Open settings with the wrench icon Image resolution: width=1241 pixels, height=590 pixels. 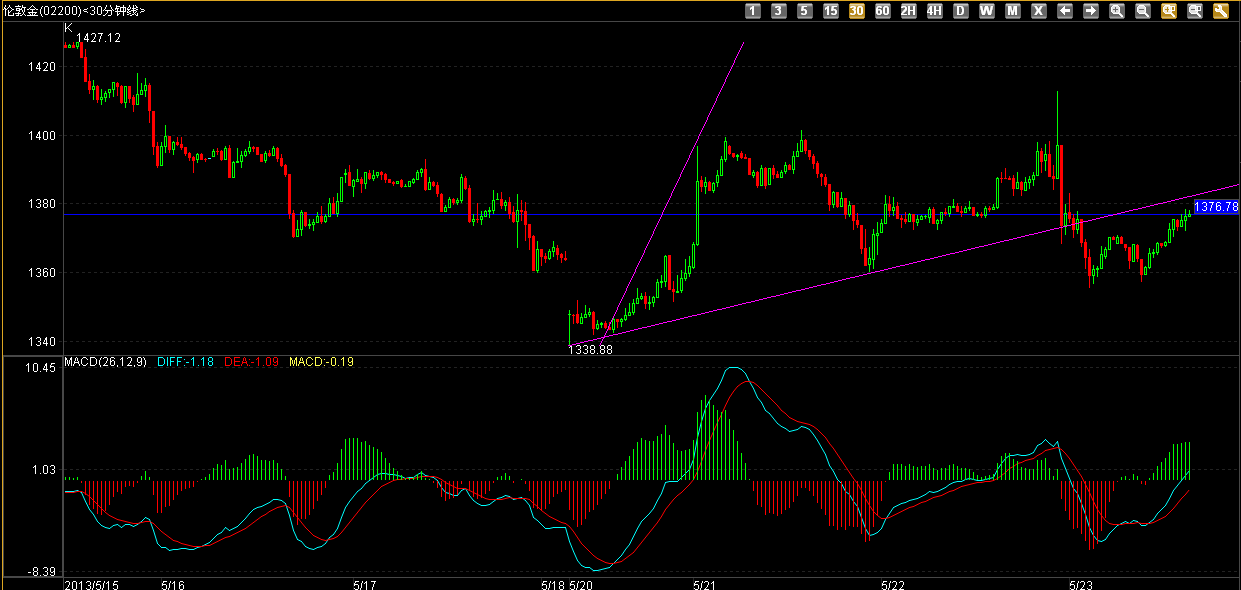(x=1221, y=11)
